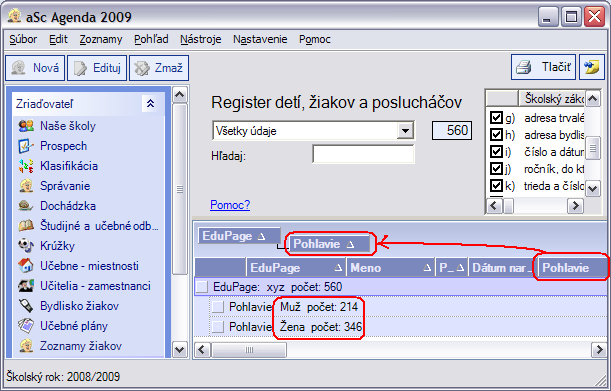611x391 pixels.
Task: Check the Pohlavie Muž row checkbox
Action: (218, 307)
